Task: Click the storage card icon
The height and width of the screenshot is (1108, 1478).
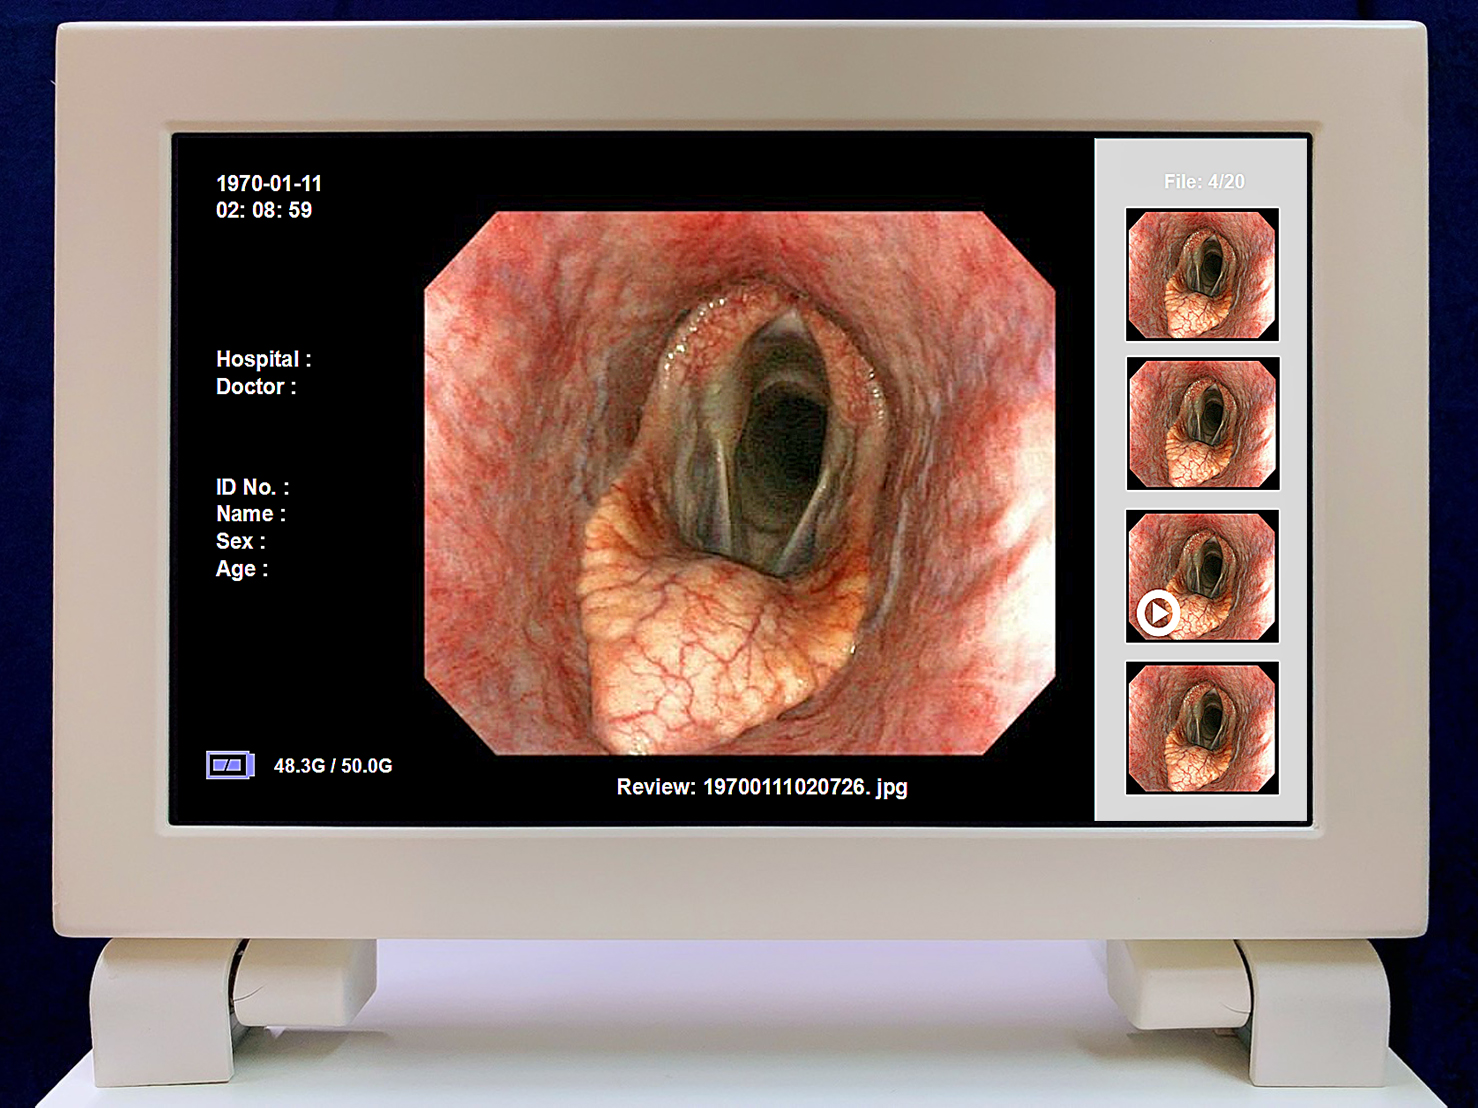Action: coord(230,766)
